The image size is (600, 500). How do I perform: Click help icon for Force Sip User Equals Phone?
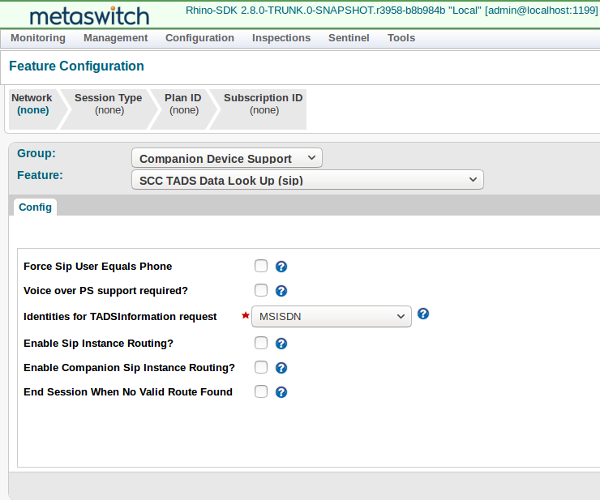(x=281, y=267)
